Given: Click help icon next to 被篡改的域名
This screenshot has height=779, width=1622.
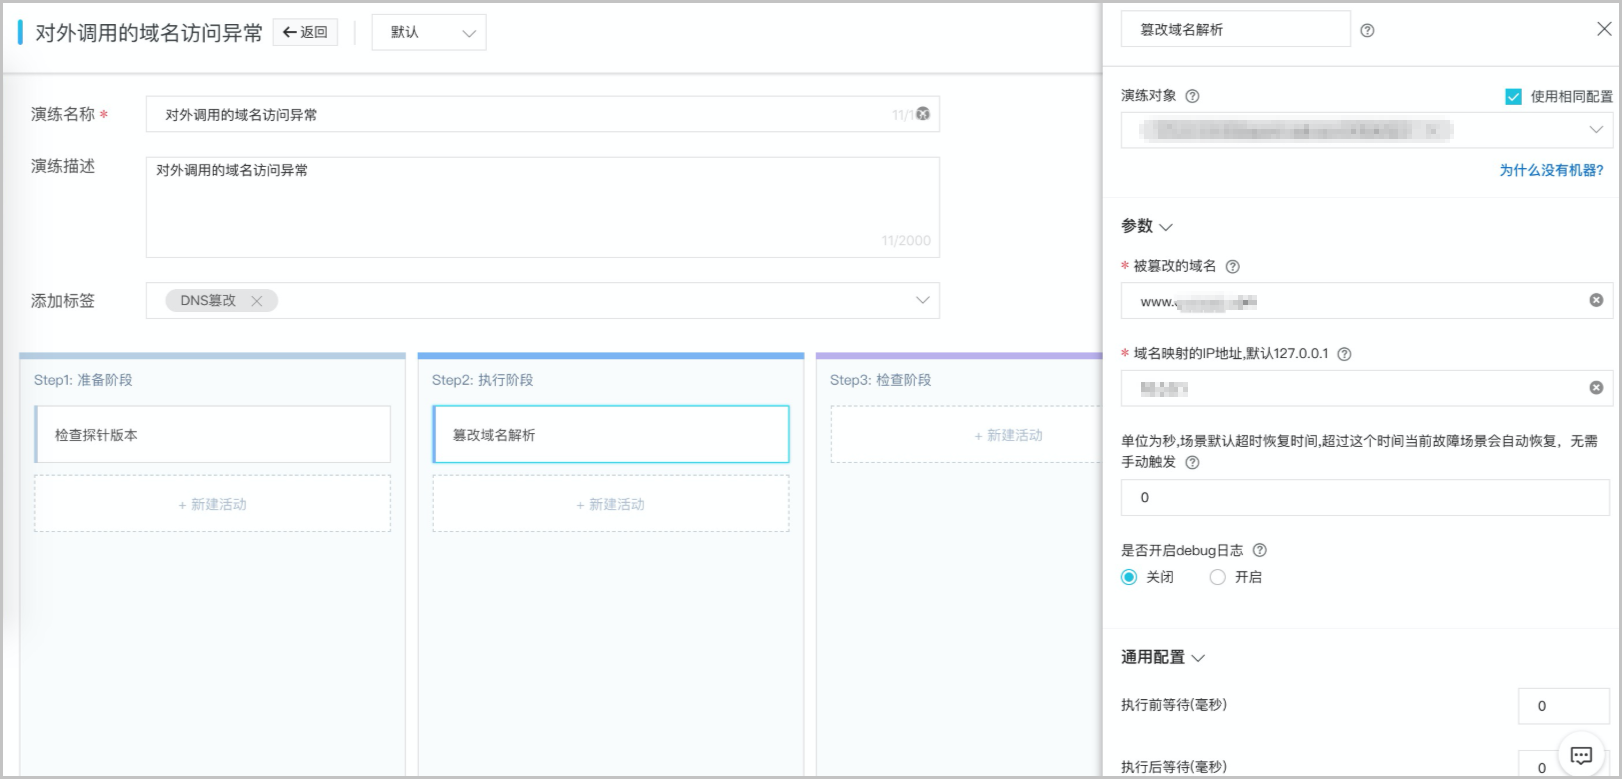Looking at the screenshot, I should [1232, 266].
